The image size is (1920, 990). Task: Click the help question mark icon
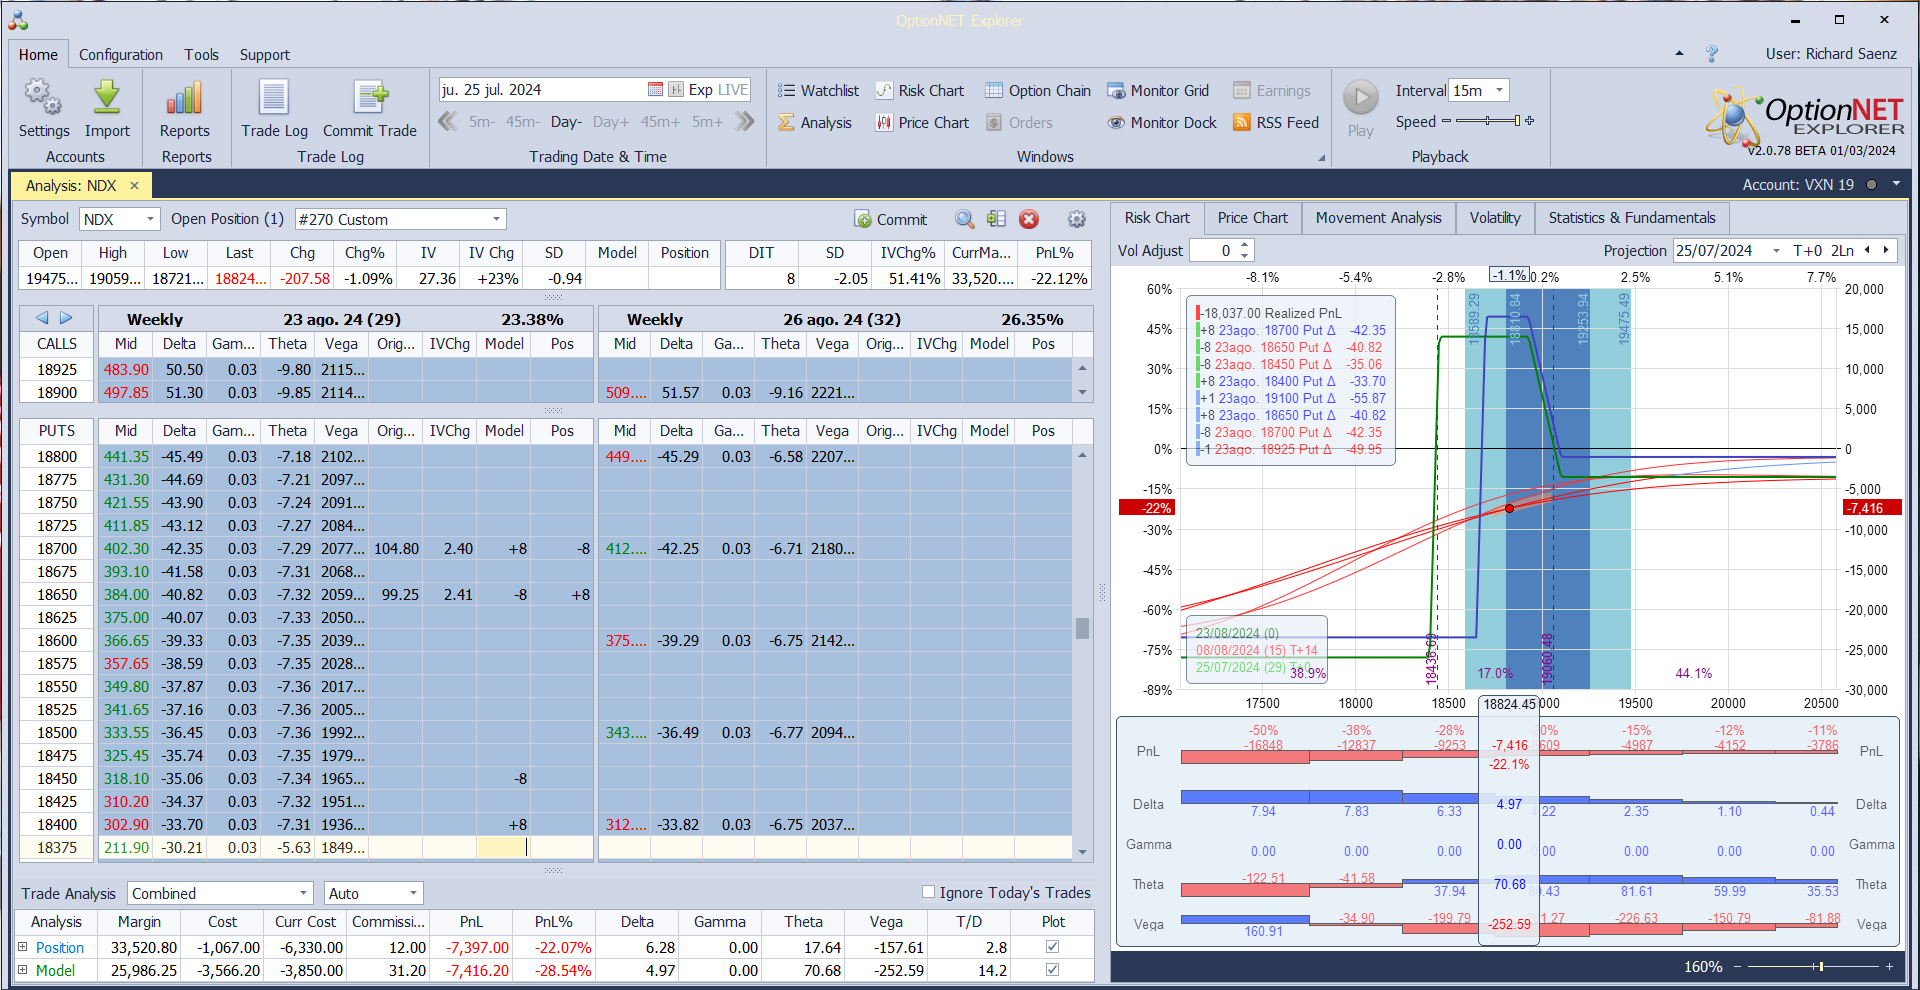click(x=1712, y=54)
